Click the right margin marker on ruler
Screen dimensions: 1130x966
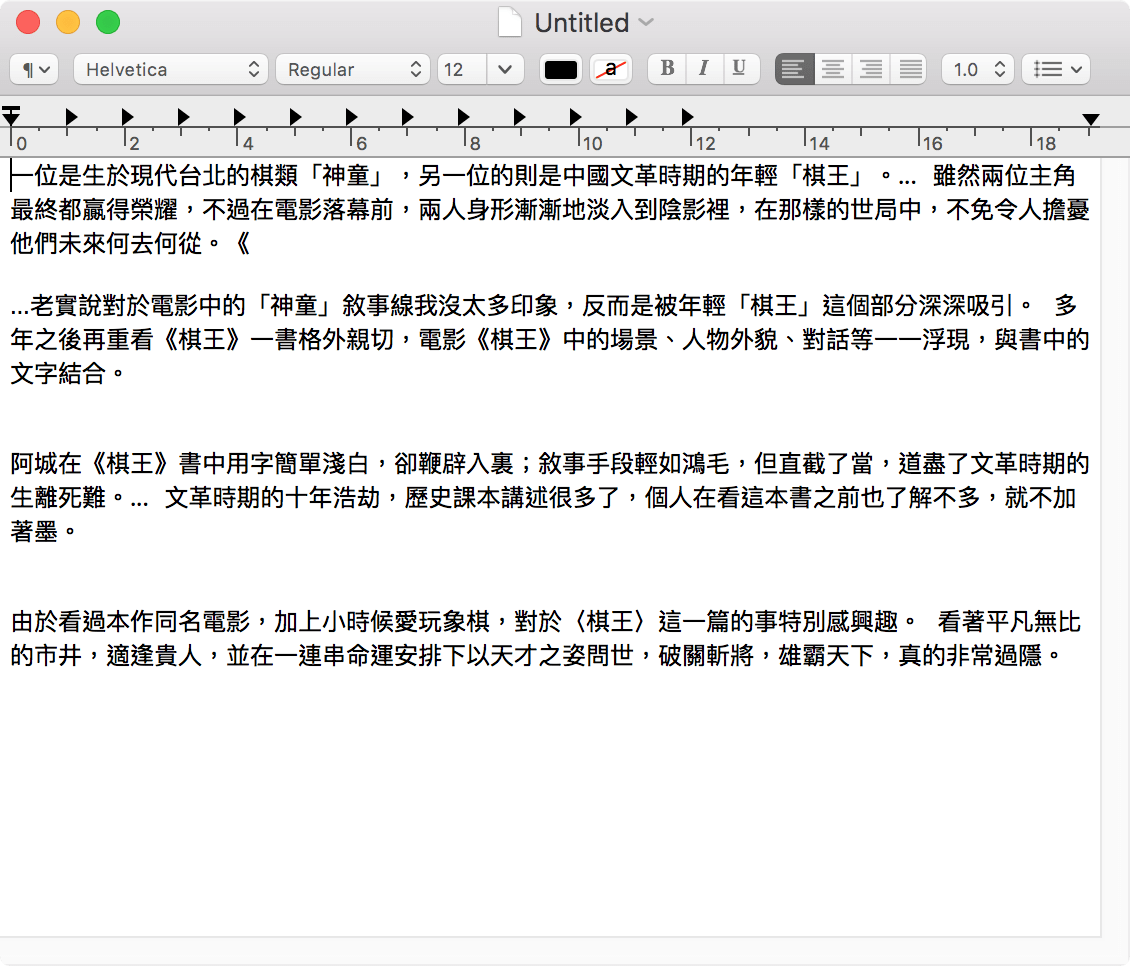pos(1091,120)
